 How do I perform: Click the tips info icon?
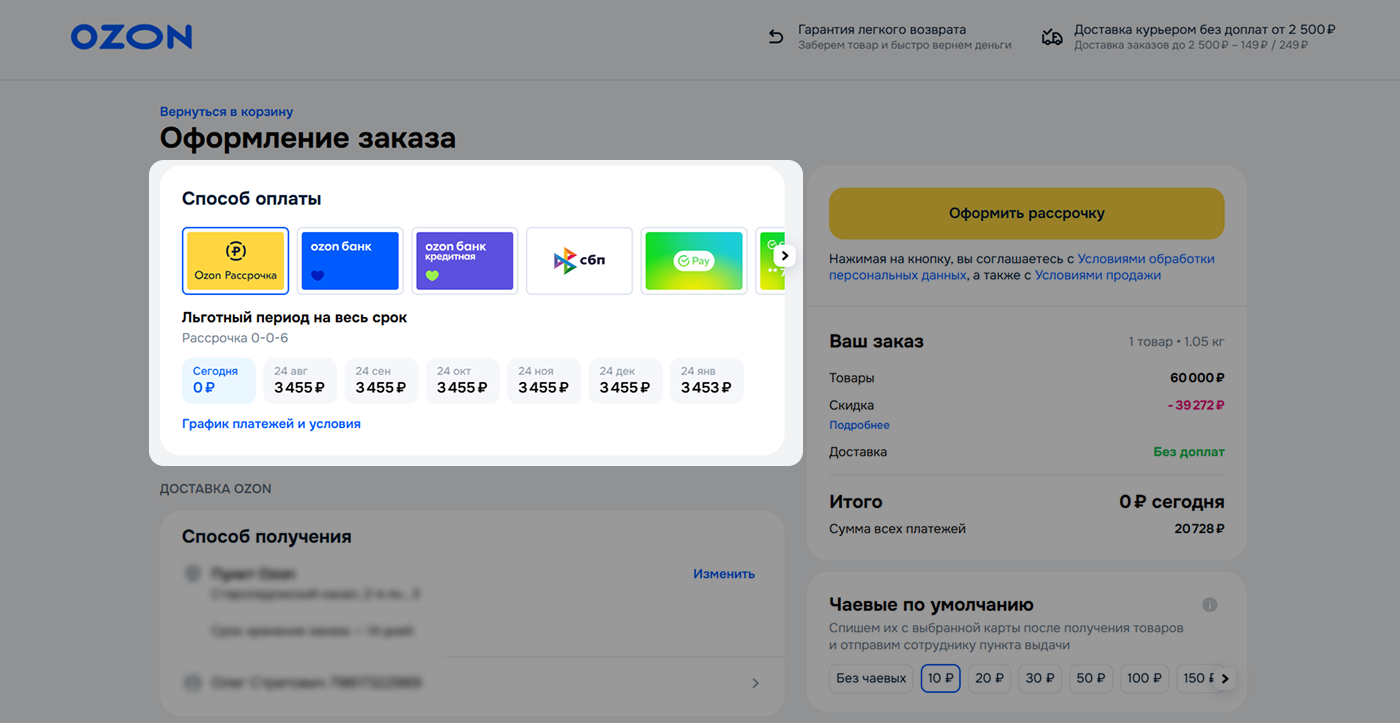click(1209, 605)
